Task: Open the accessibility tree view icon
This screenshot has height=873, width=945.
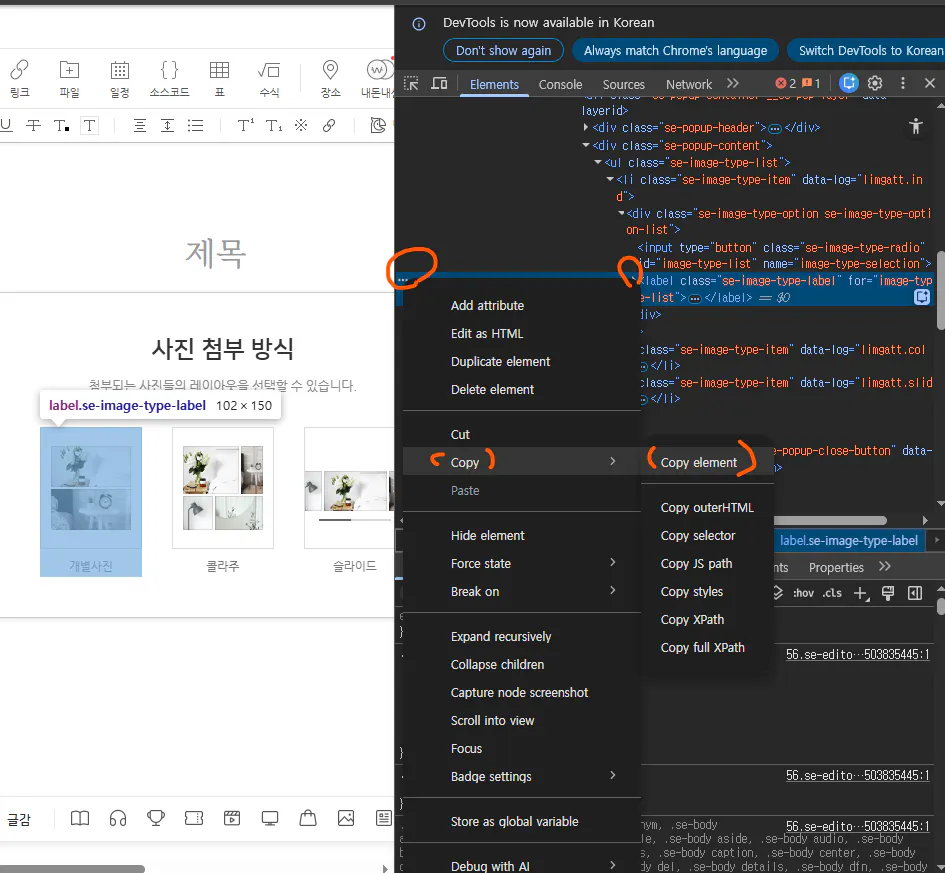Action: [915, 126]
